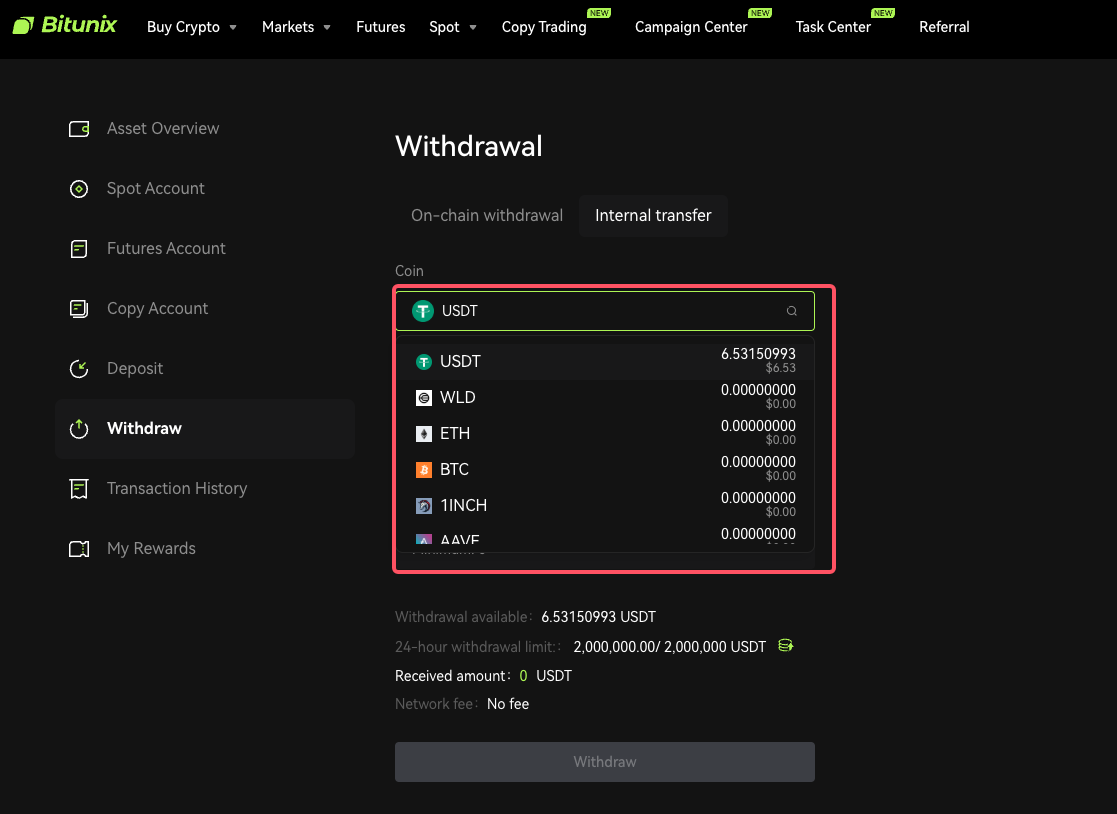This screenshot has height=814, width=1117.
Task: Click the ETH coin icon in list
Action: [424, 434]
